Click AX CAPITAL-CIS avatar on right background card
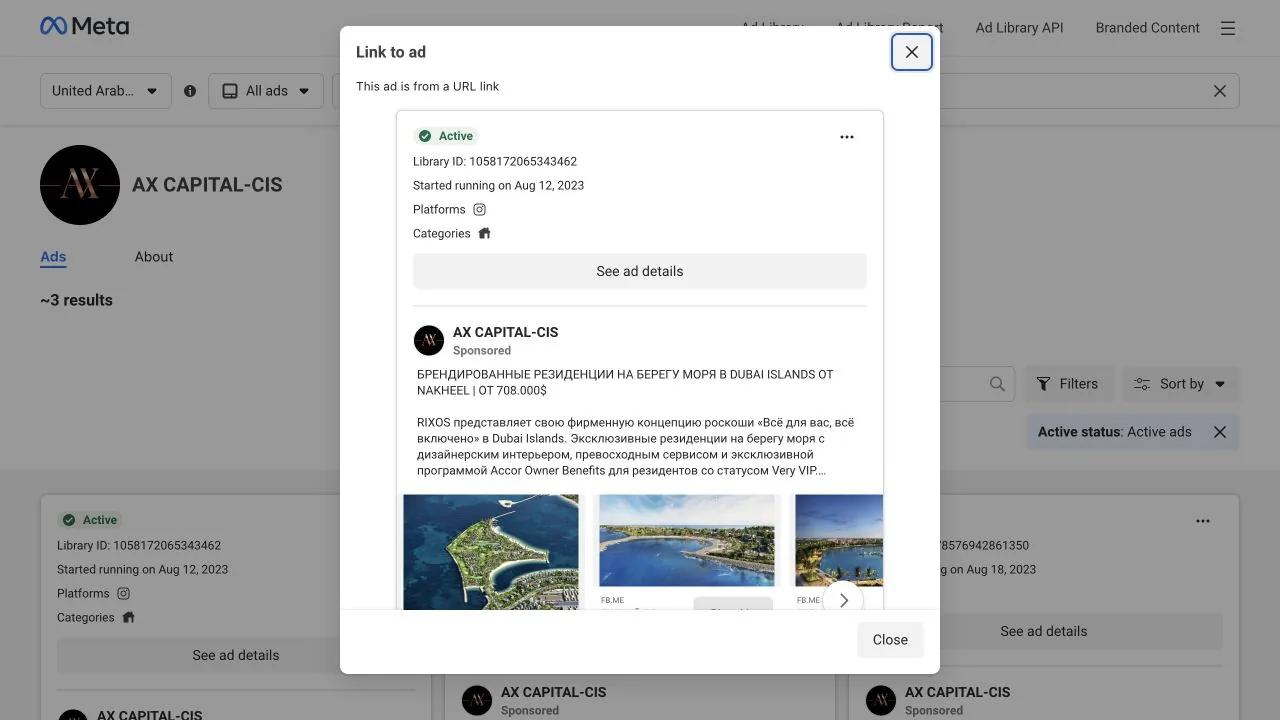The image size is (1280, 720). tap(881, 700)
